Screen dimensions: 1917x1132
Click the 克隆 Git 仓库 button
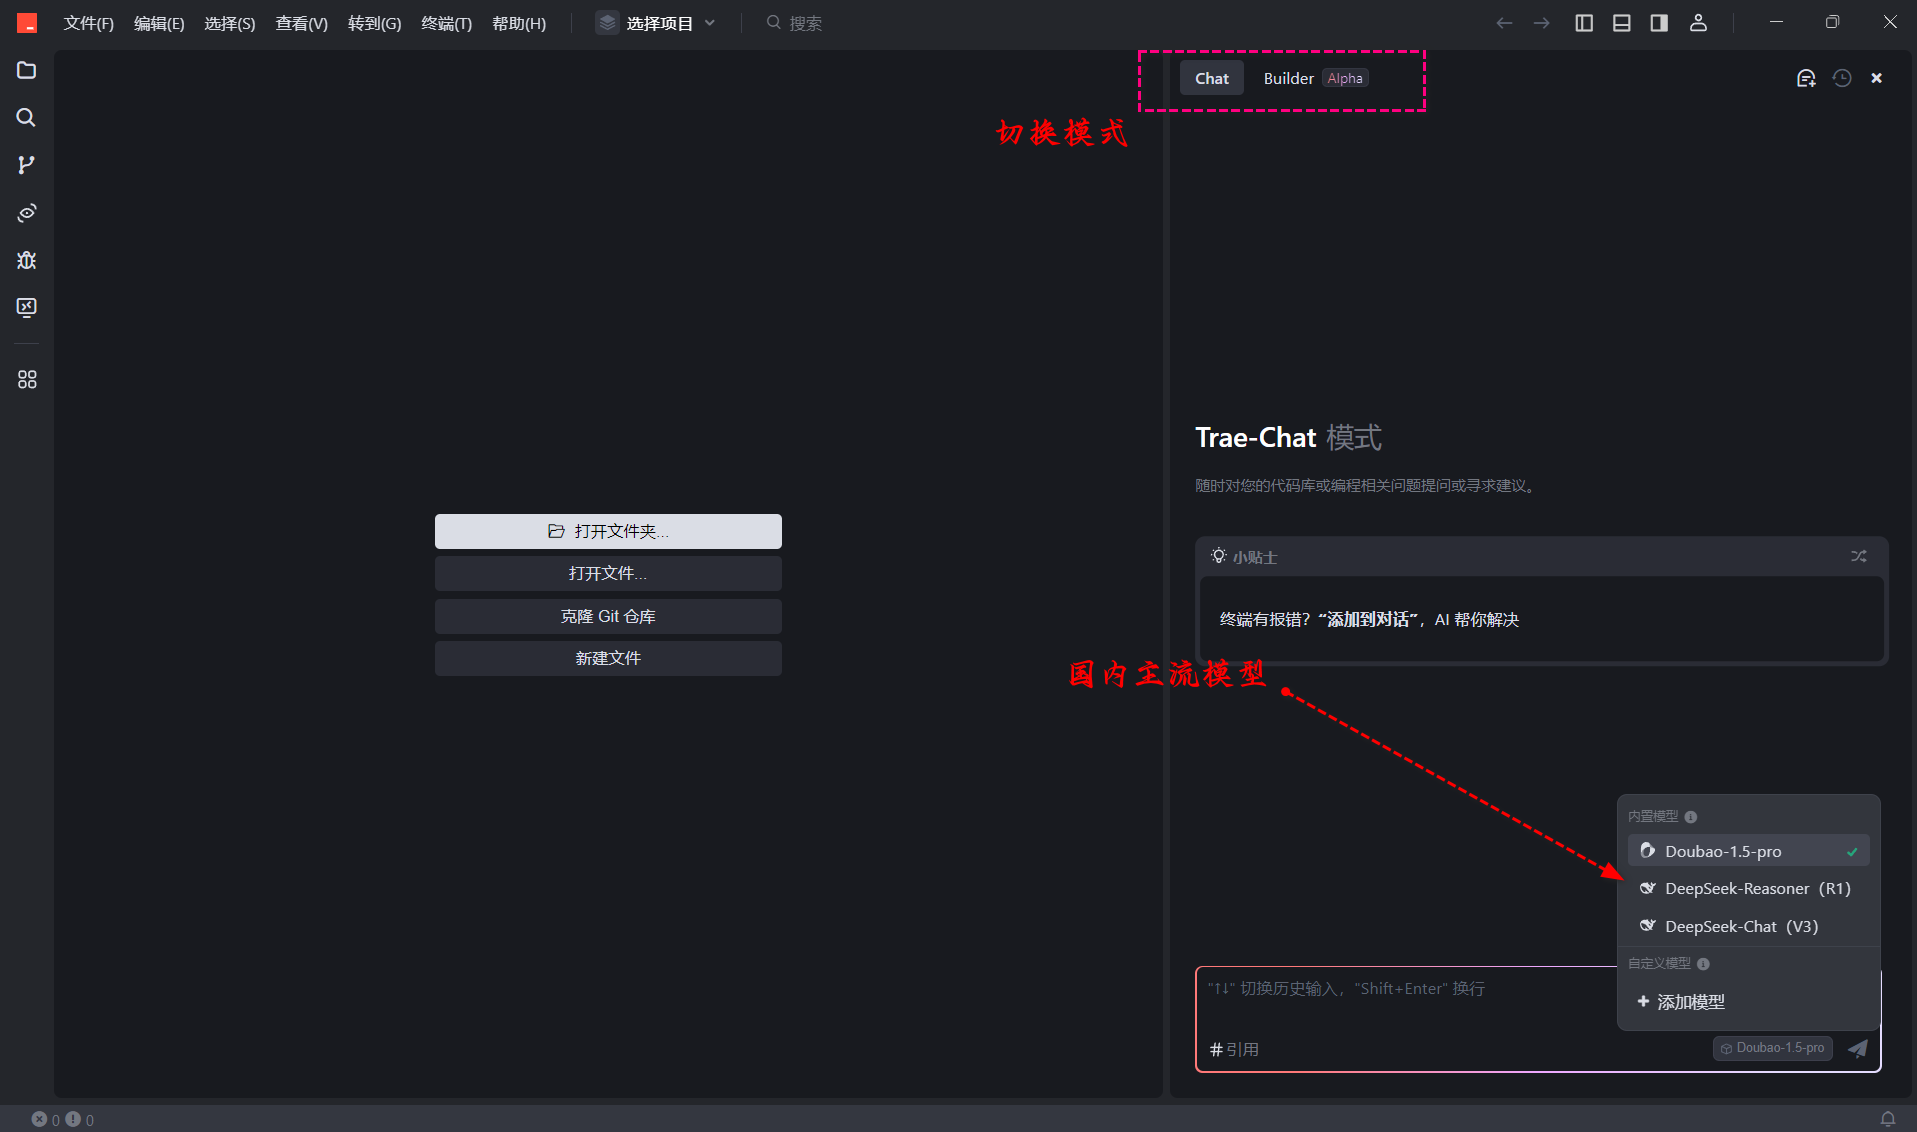click(x=608, y=616)
